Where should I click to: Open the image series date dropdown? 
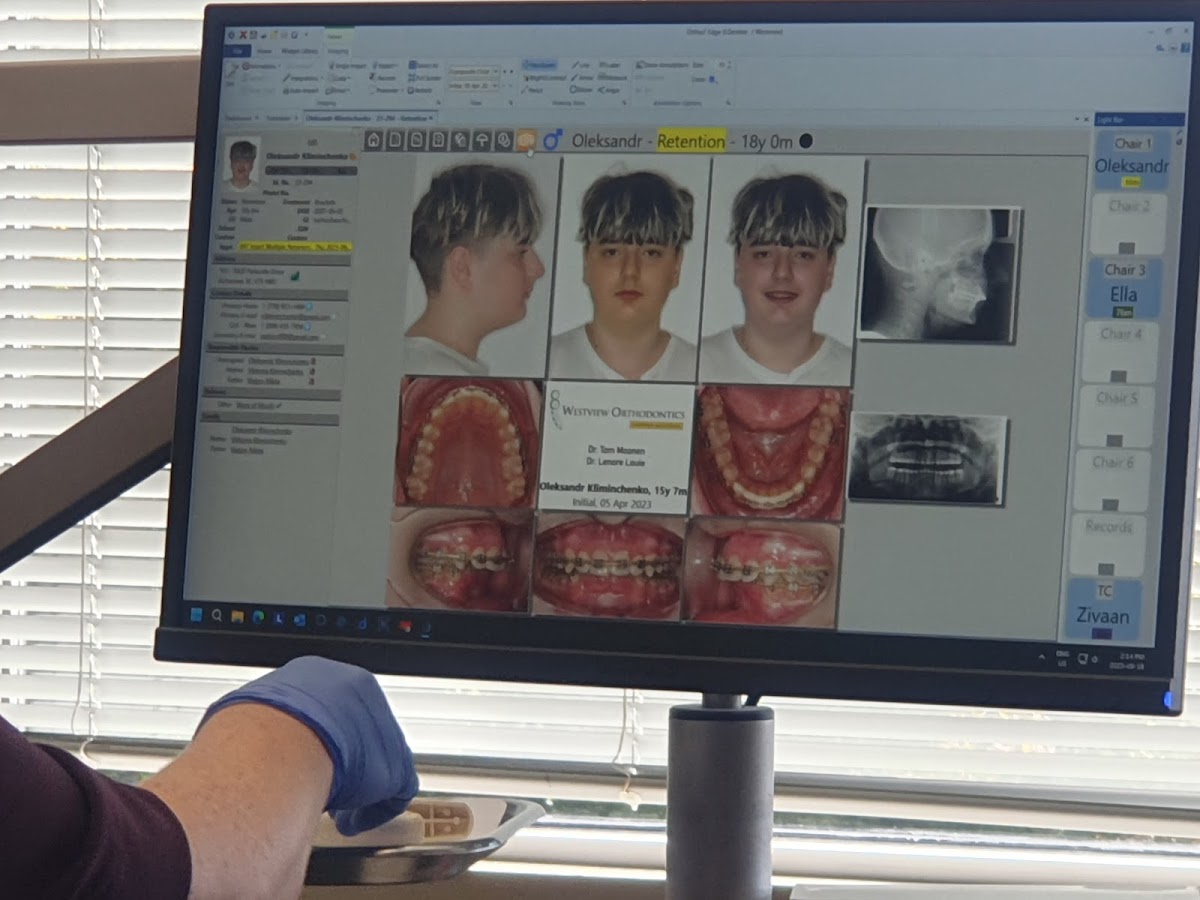pyautogui.click(x=474, y=85)
